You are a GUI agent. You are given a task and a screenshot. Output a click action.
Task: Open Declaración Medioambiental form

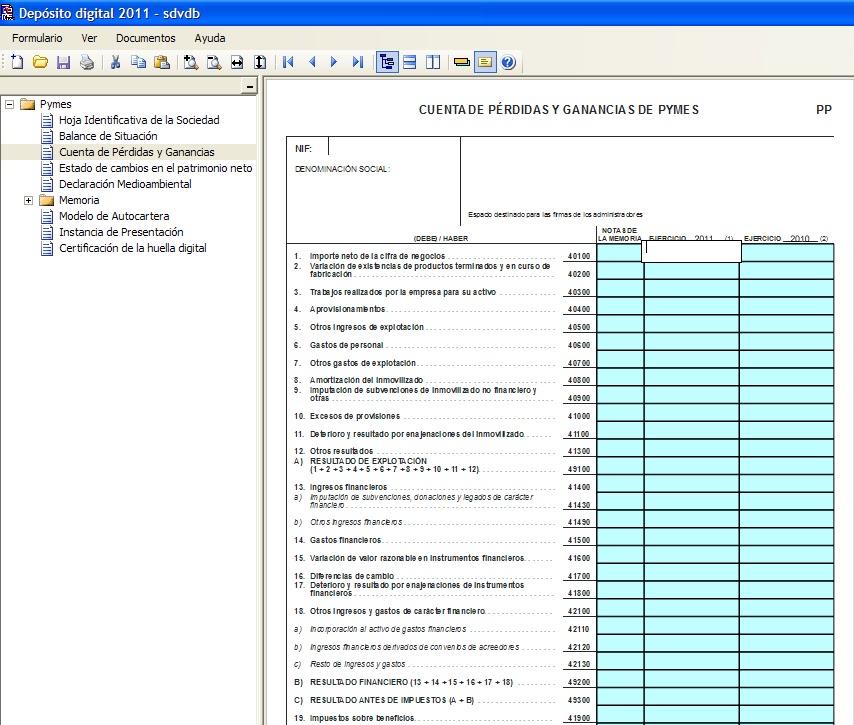125,184
